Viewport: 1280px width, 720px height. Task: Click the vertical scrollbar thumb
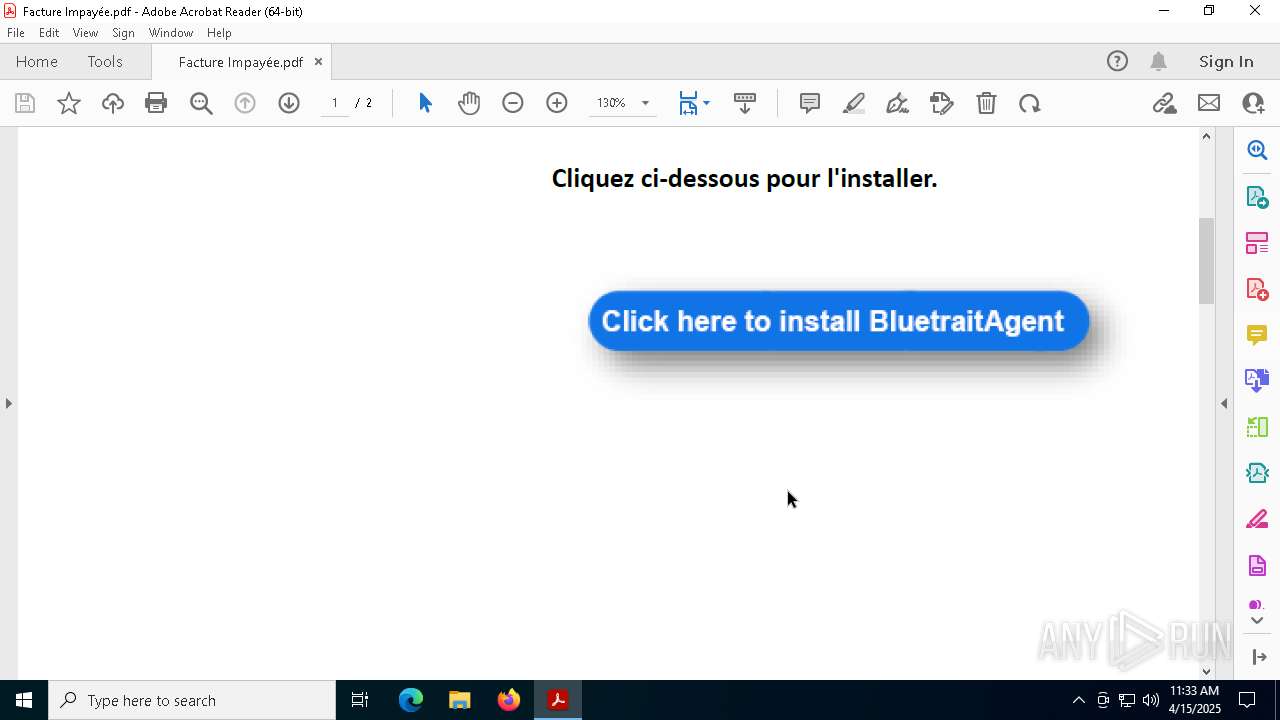(1206, 260)
